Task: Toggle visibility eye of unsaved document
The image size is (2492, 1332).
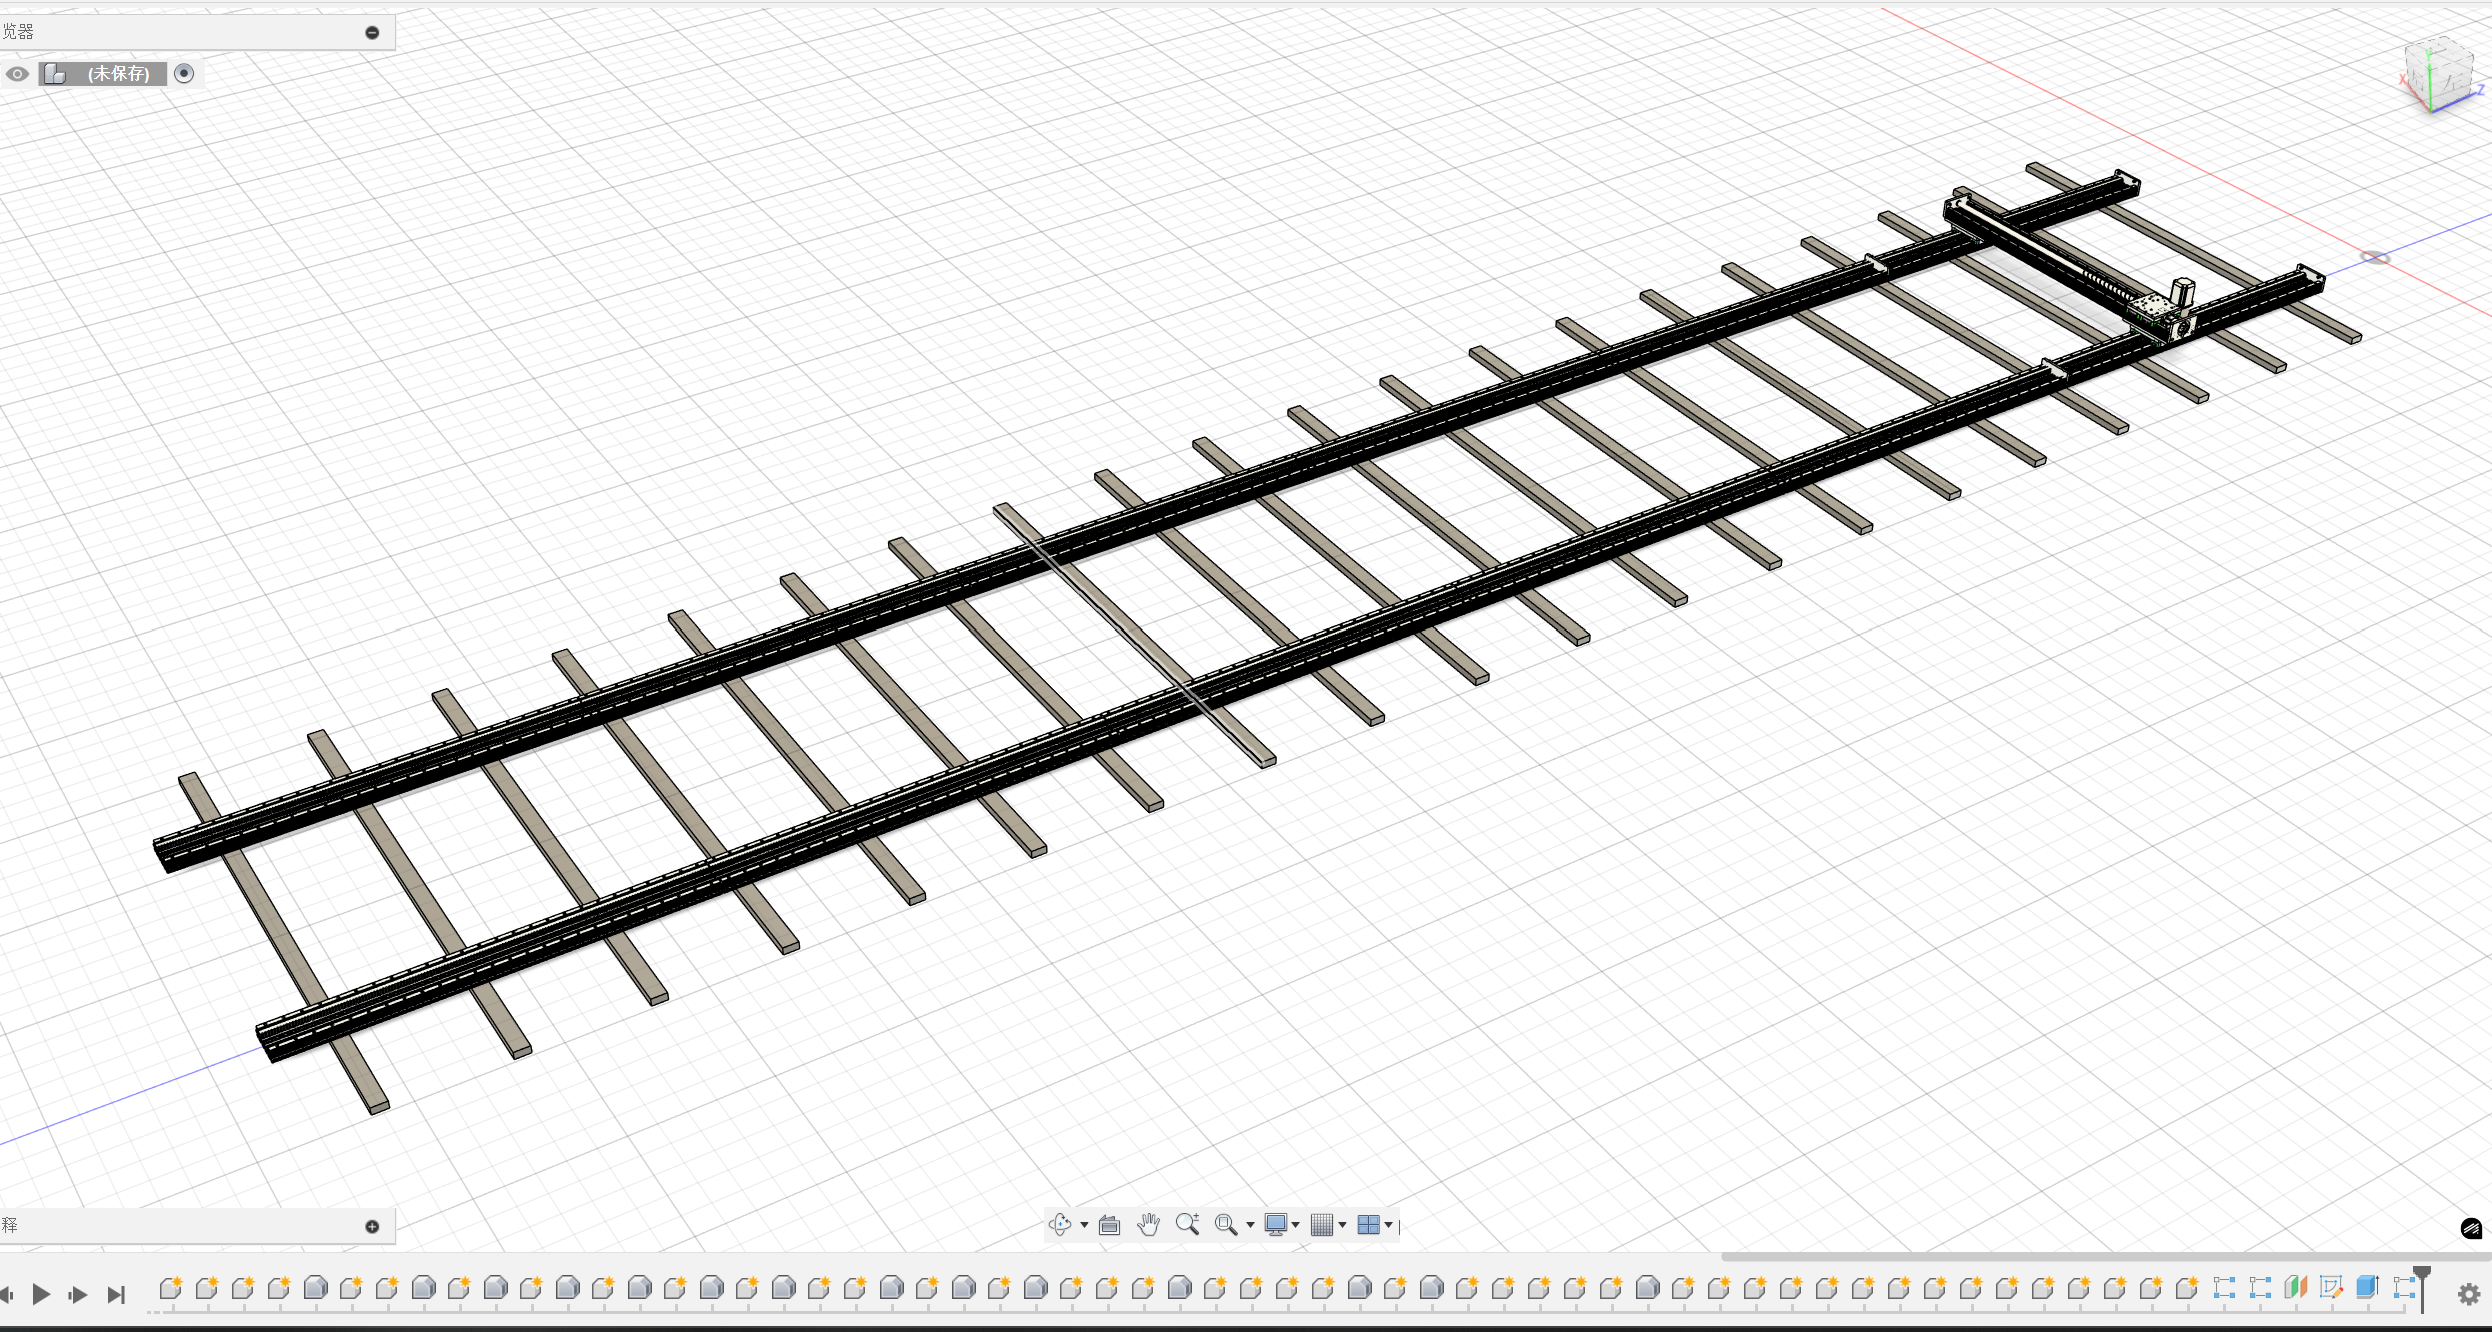Action: 17,74
